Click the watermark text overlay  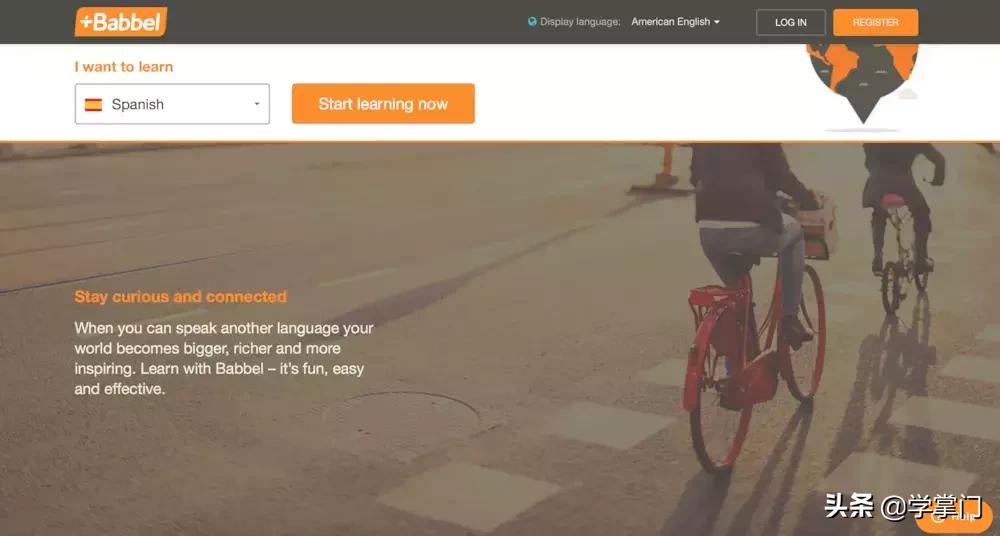coord(903,507)
